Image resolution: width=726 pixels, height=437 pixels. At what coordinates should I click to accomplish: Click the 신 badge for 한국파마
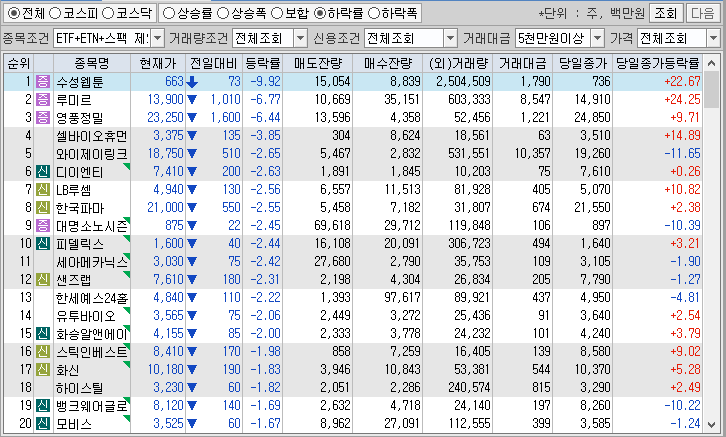43,207
